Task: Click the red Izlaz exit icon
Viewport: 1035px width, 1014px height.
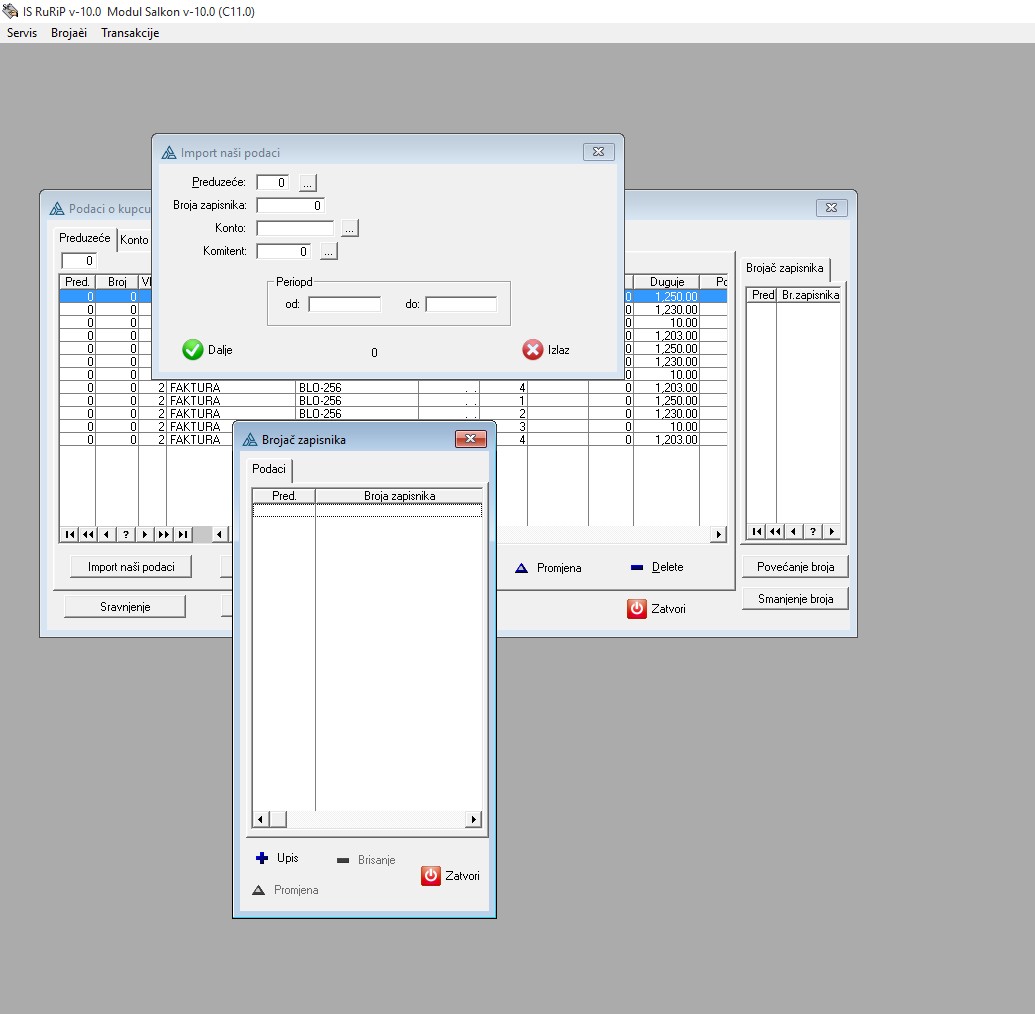Action: (x=532, y=350)
